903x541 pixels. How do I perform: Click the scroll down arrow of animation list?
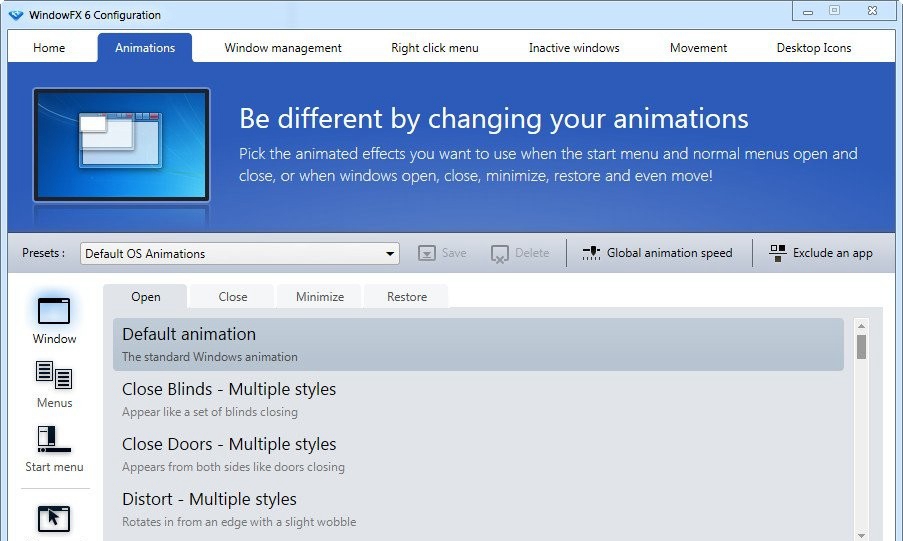coord(862,535)
